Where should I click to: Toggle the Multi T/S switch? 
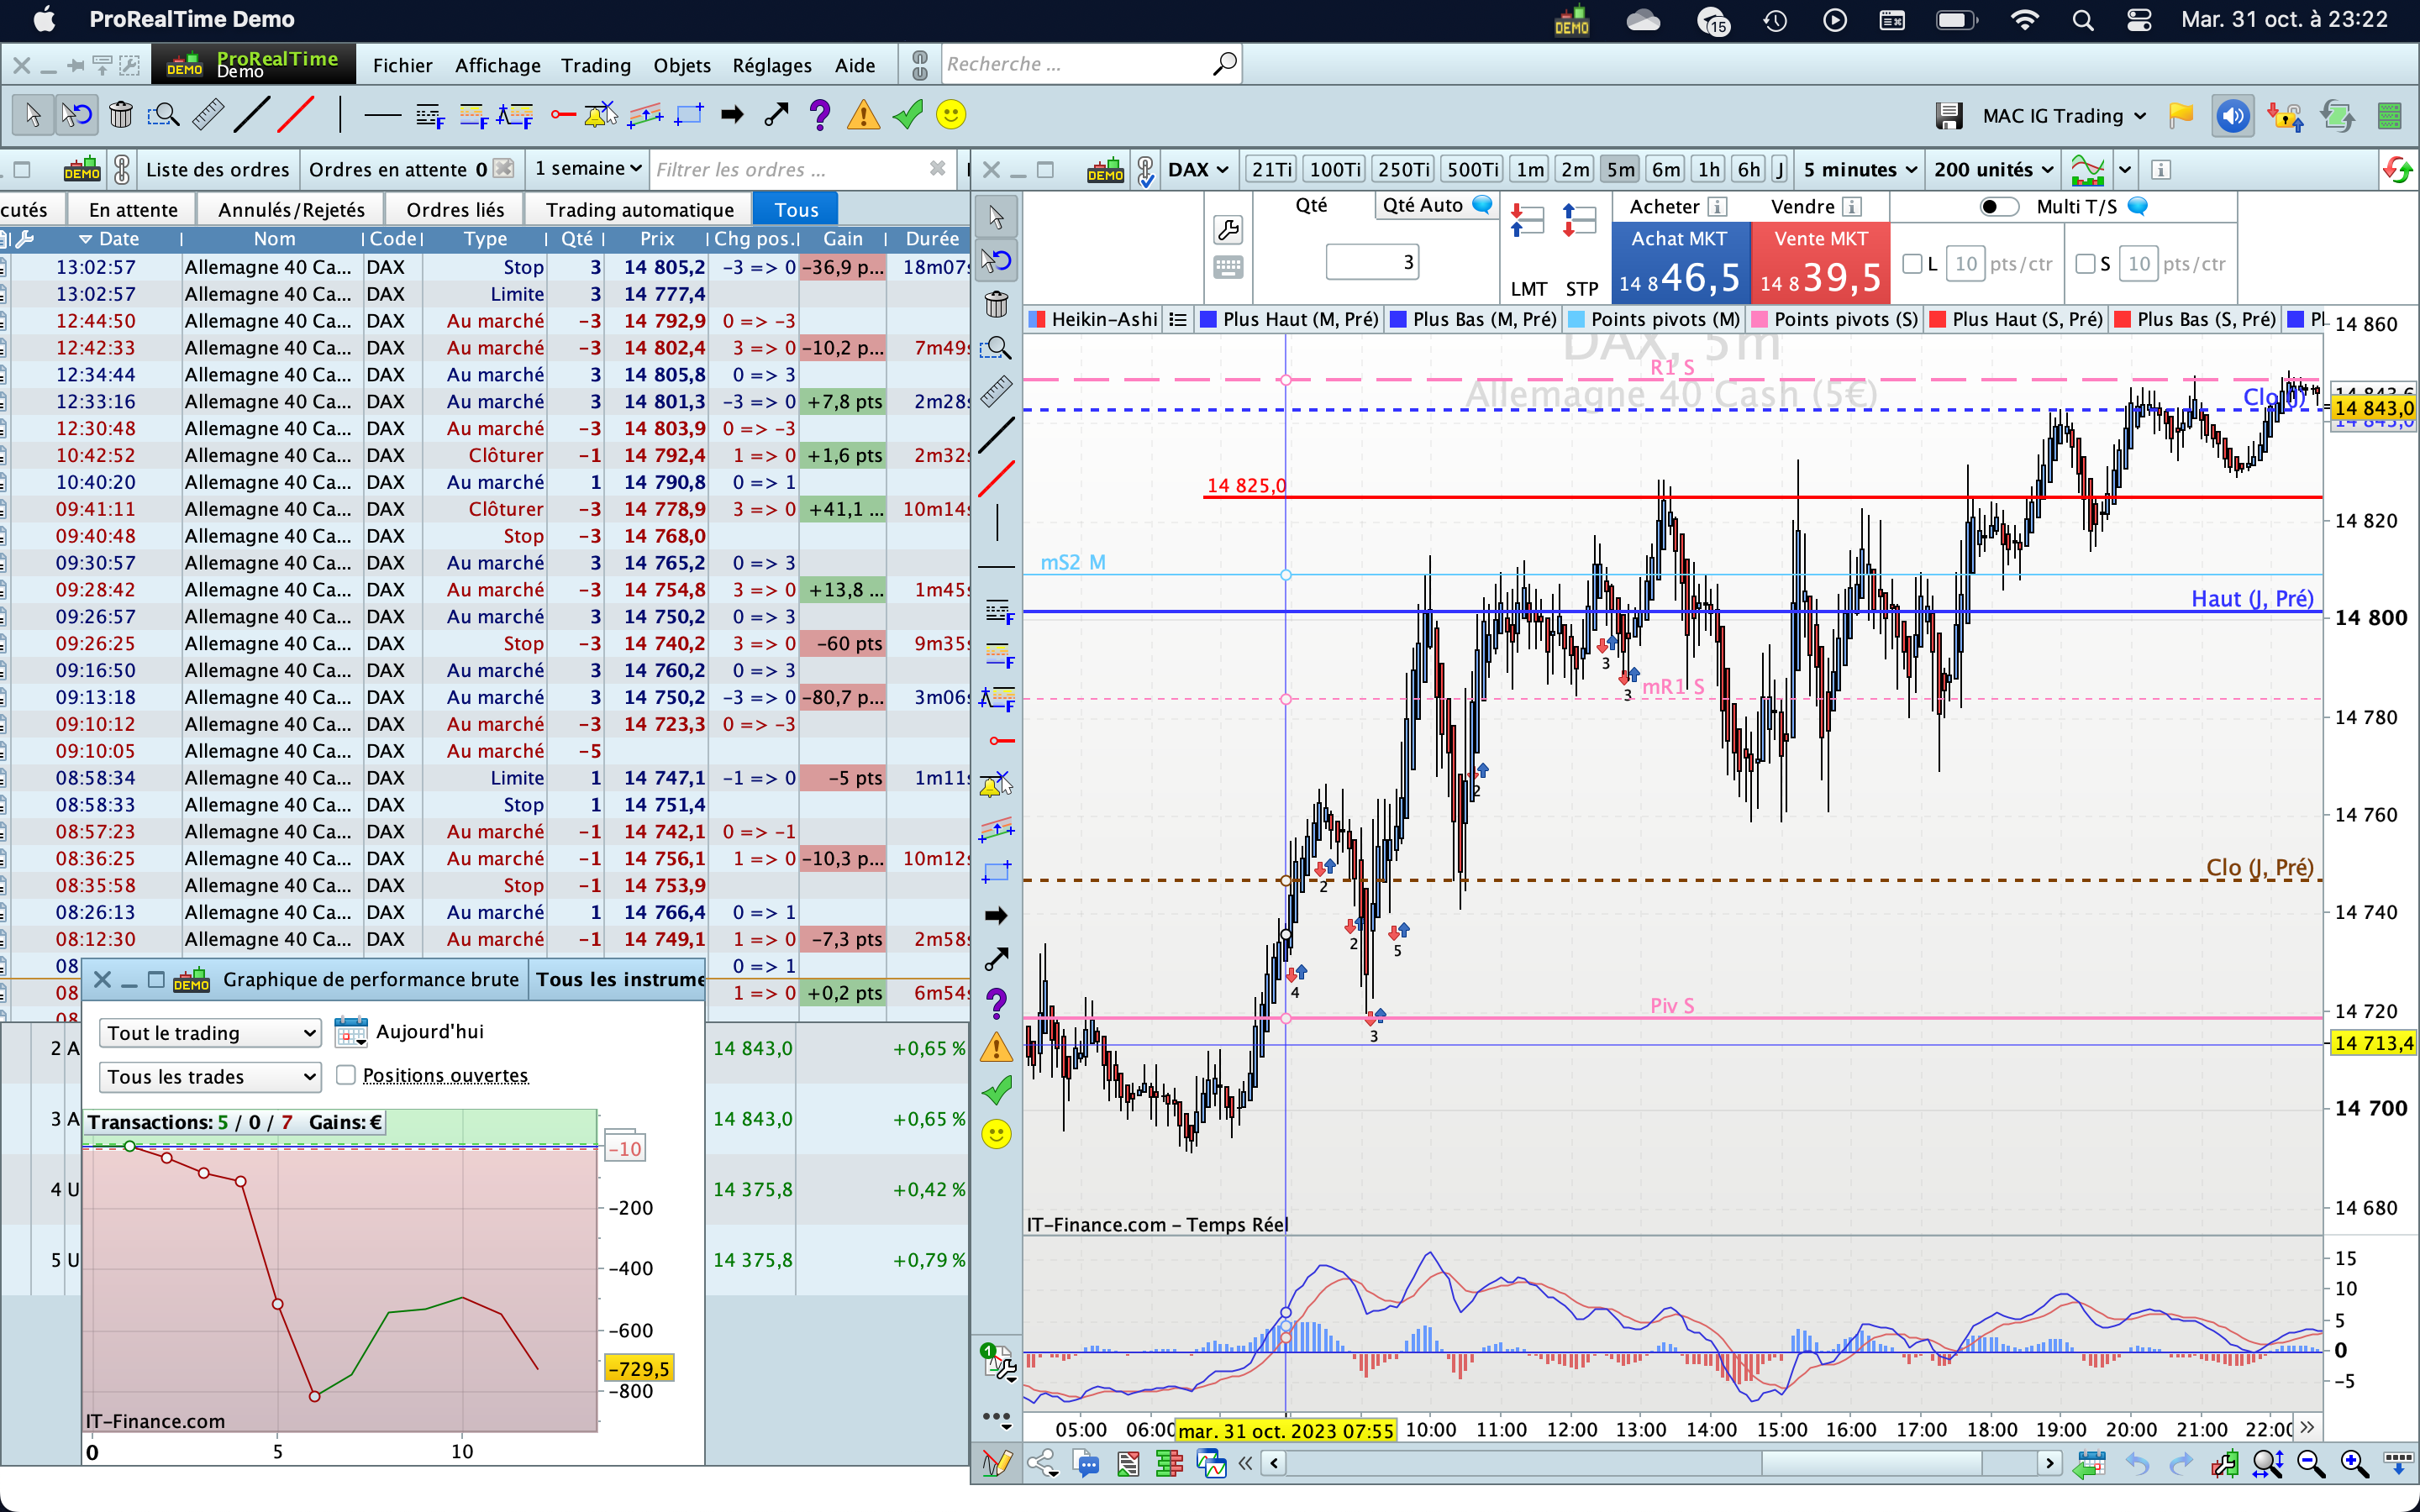click(1998, 207)
